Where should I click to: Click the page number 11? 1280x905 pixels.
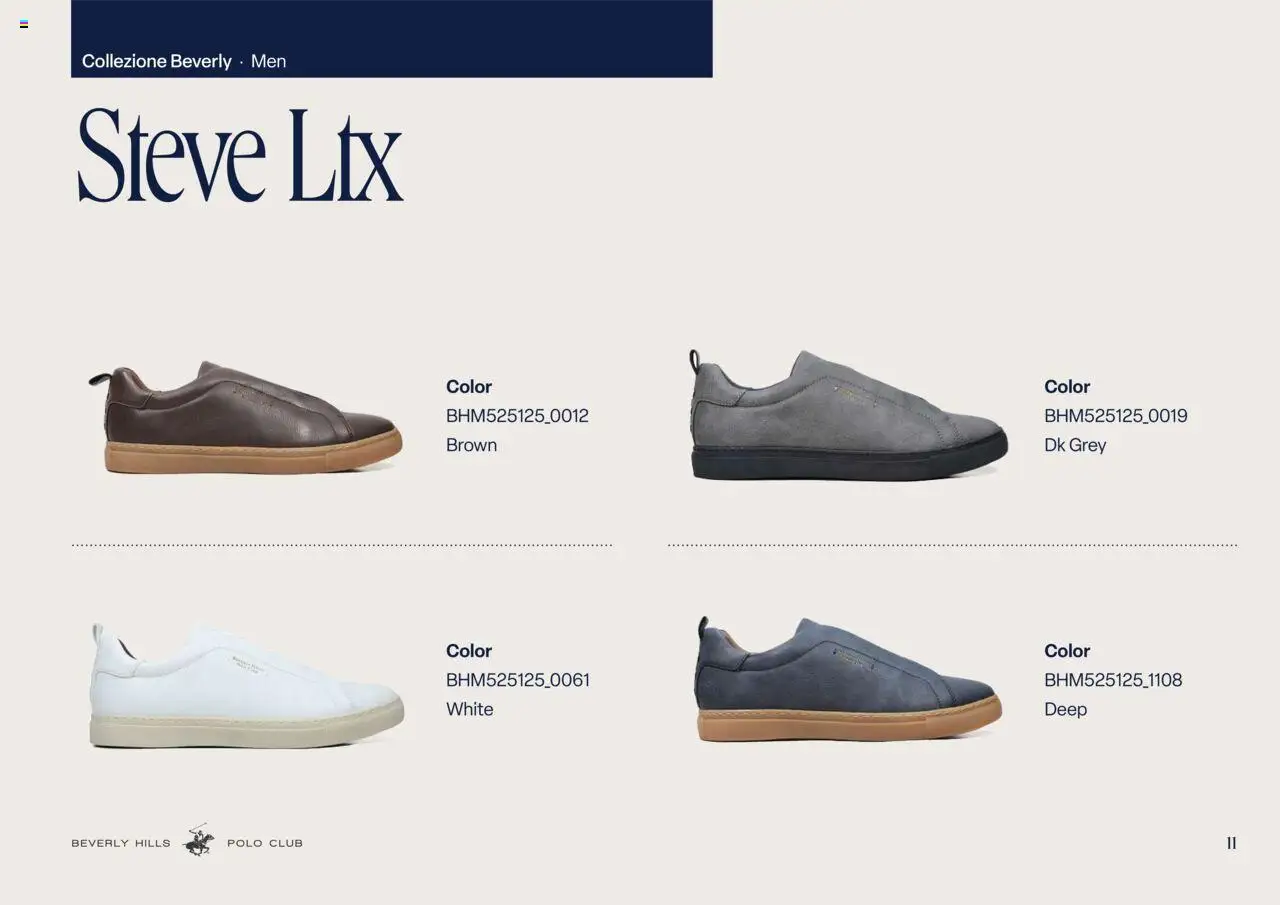tap(1231, 843)
